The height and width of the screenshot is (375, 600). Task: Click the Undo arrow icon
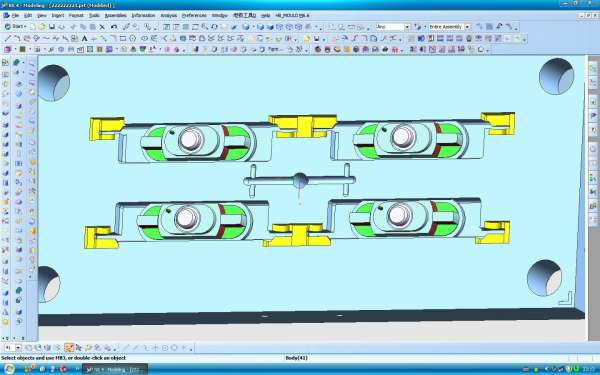click(114, 27)
